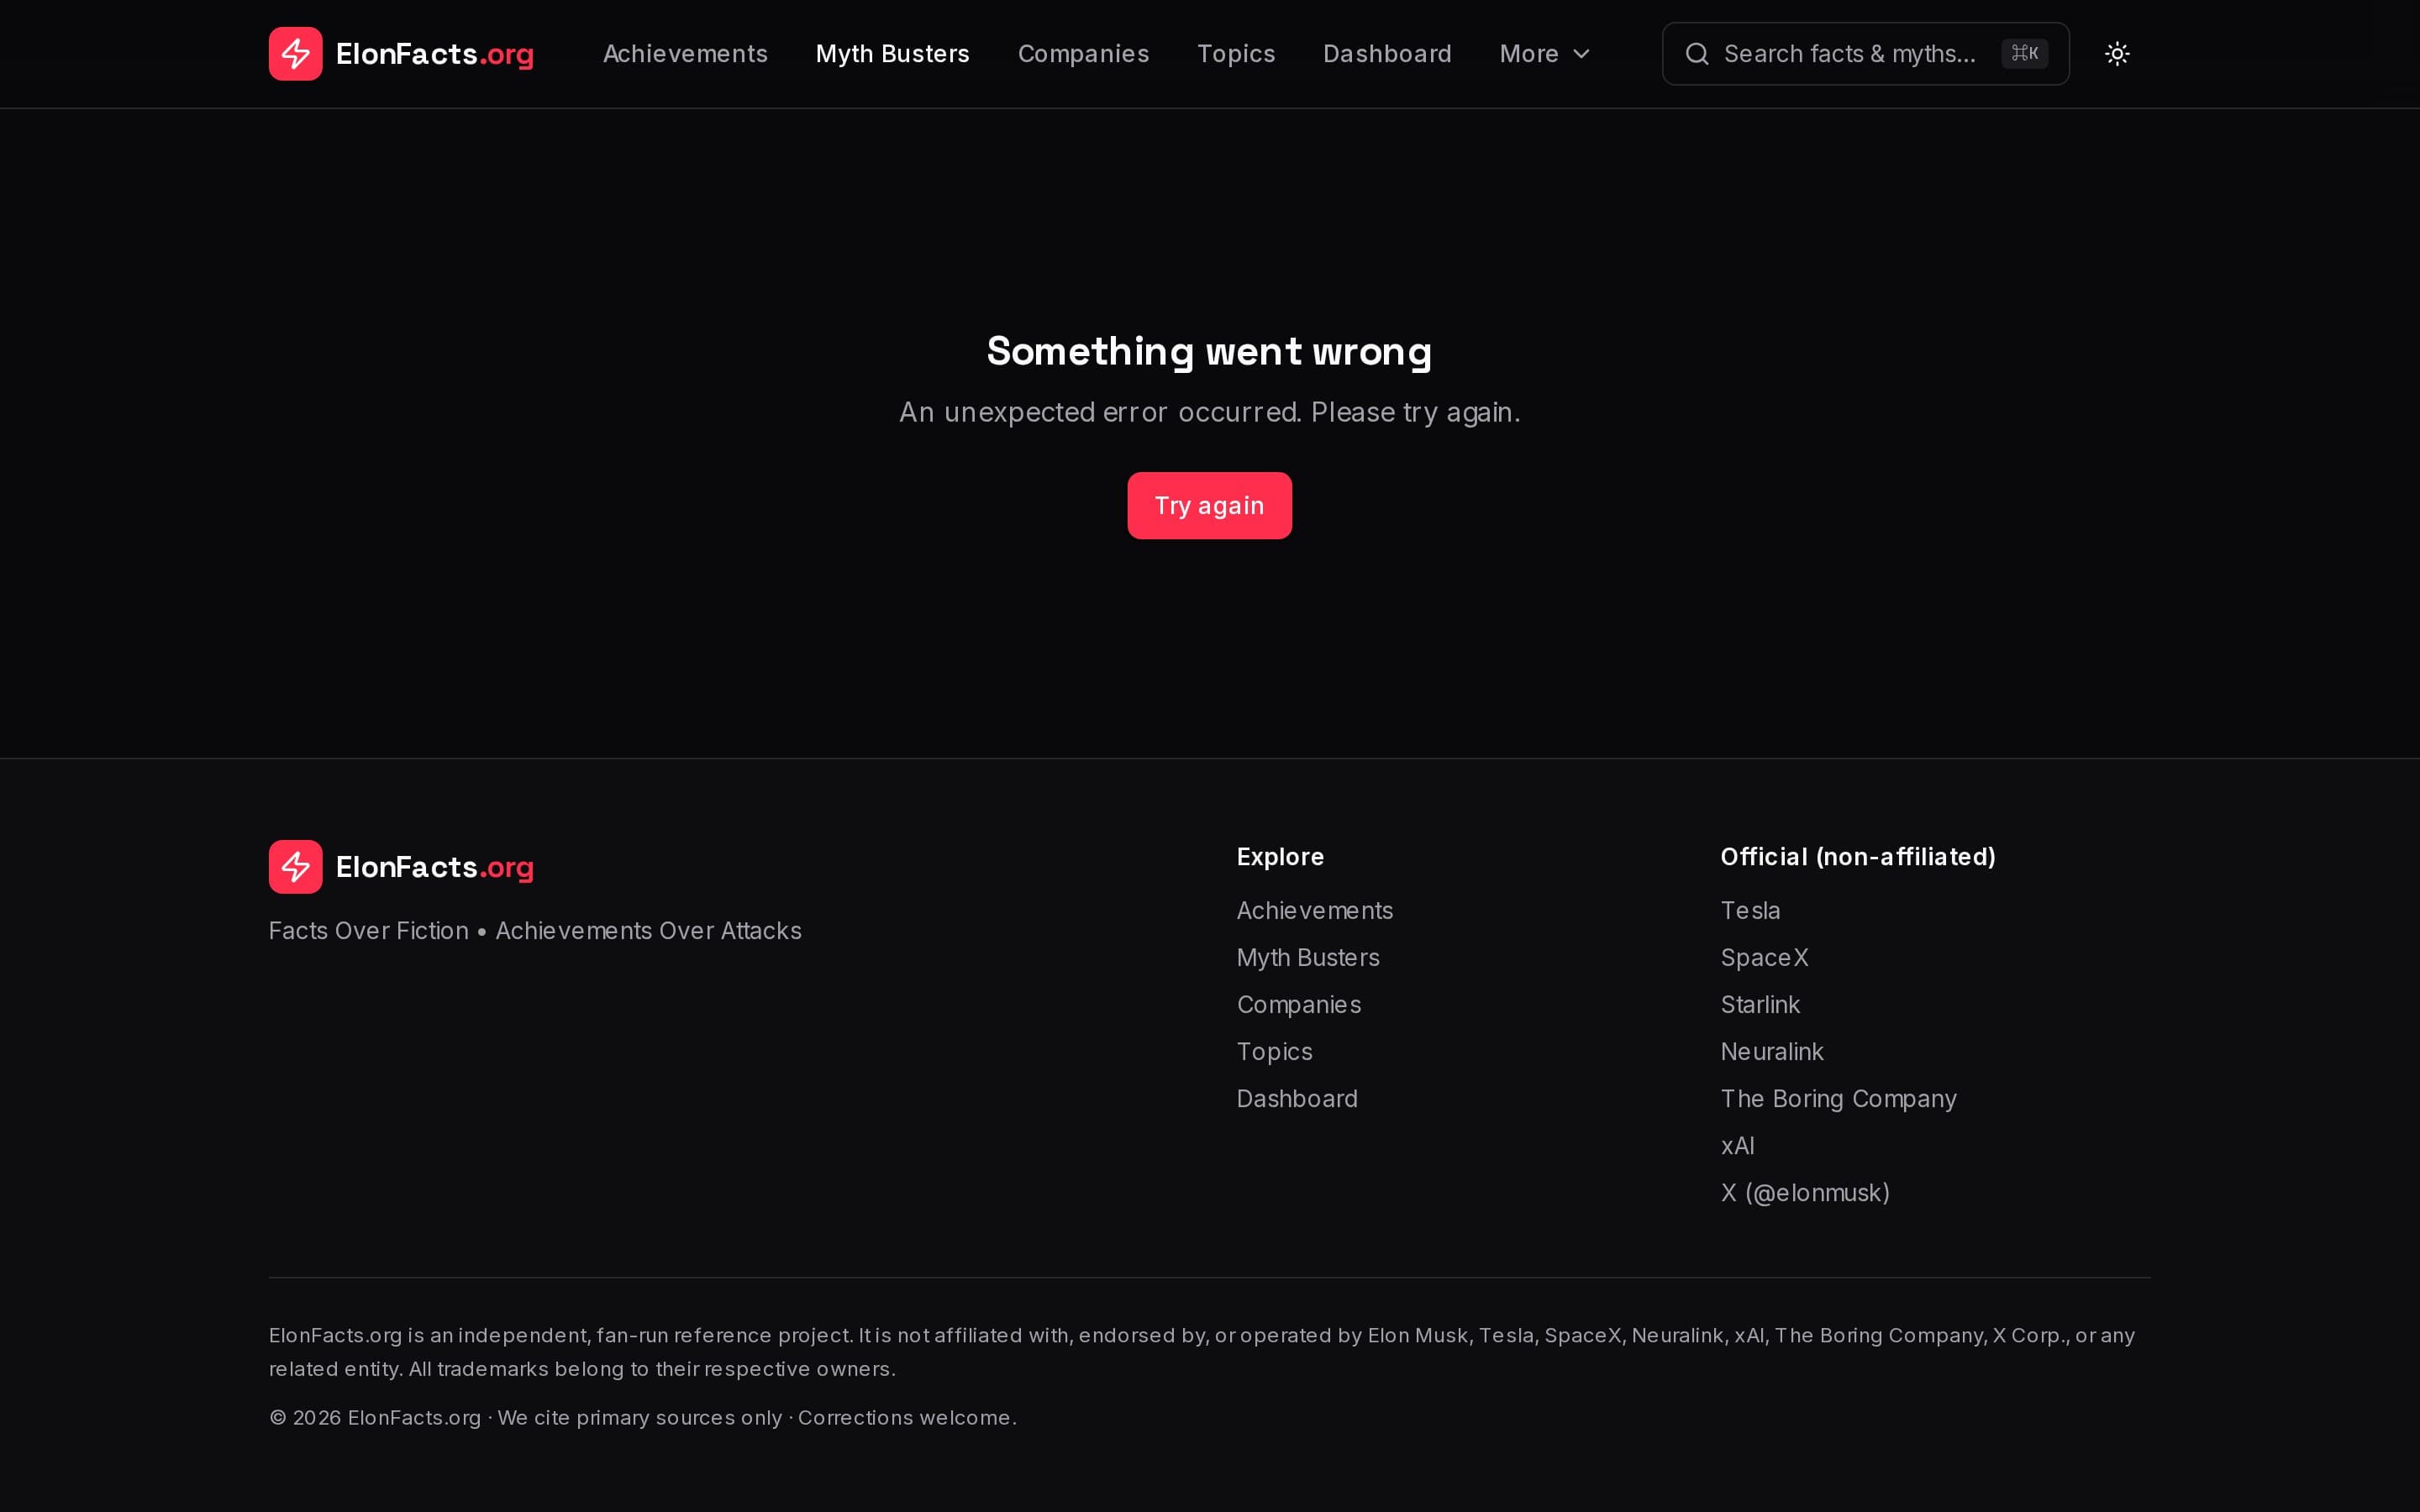Follow the X (@elonmusk) link

tap(1805, 1193)
